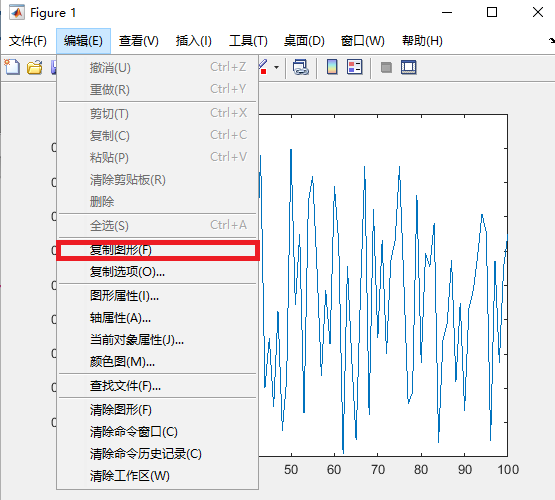The image size is (555, 500).
Task: Open the 插入(I) menu
Action: point(194,41)
